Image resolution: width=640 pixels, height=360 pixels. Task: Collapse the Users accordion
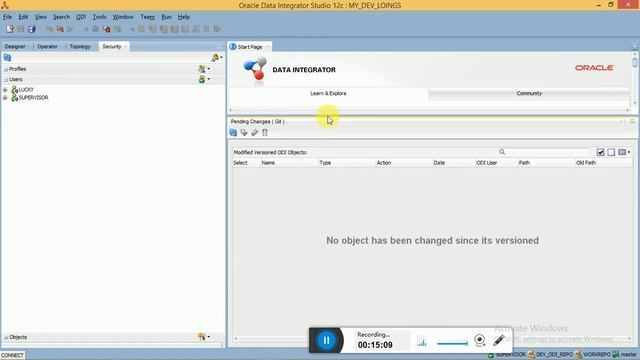point(6,80)
